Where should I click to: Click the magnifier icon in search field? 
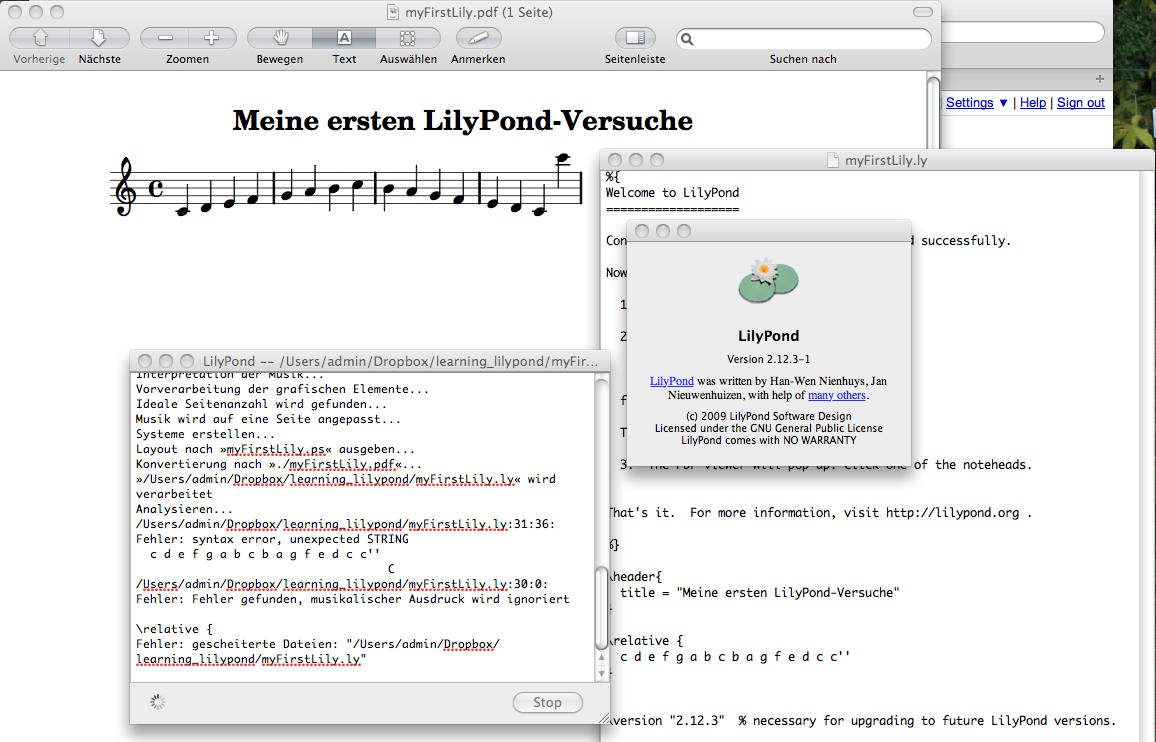click(x=687, y=39)
